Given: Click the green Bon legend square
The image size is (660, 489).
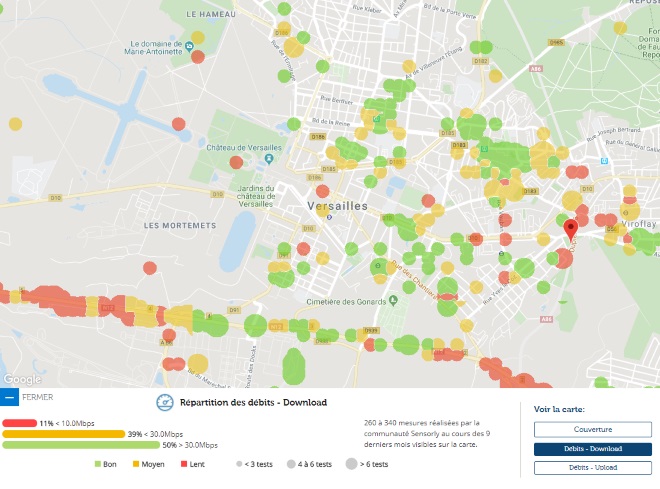Looking at the screenshot, I should tap(98, 464).
